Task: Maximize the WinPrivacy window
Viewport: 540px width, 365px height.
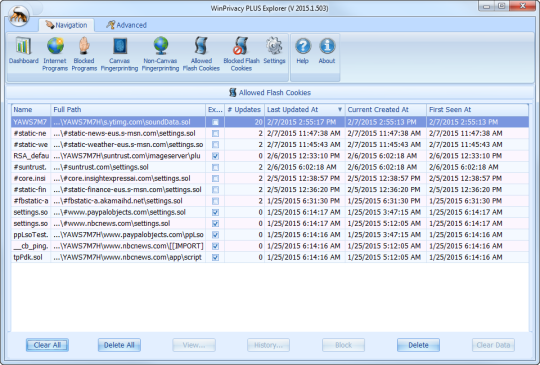Action: 502,6
